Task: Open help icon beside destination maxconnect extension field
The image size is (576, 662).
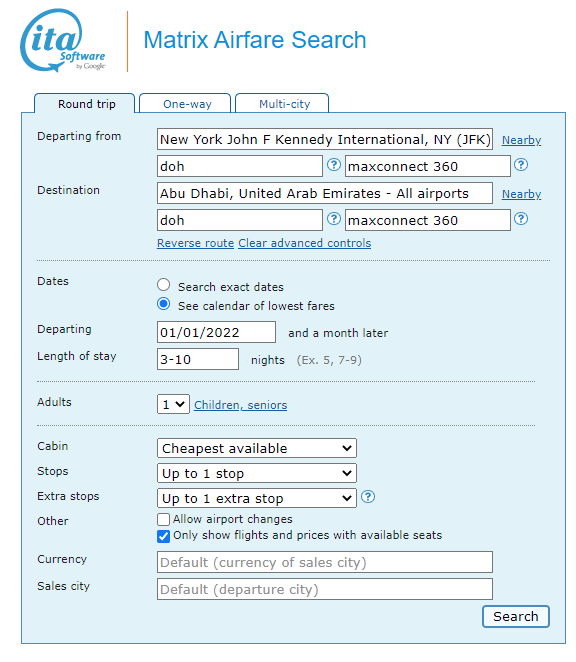Action: point(521,219)
